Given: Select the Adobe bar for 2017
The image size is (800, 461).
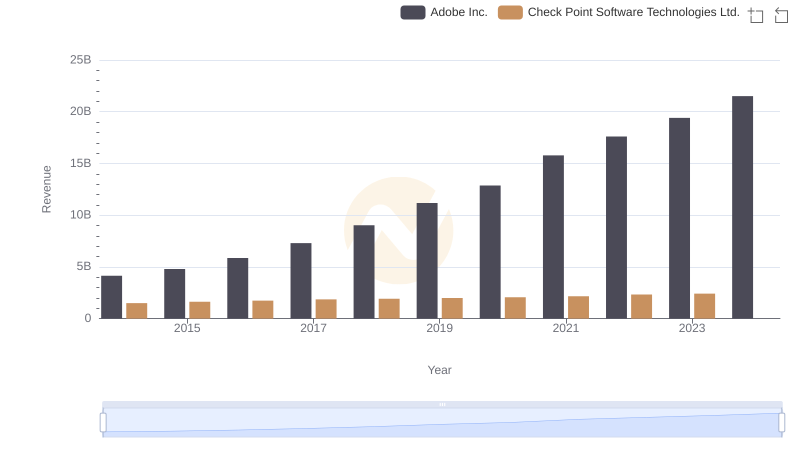Looking at the screenshot, I should click(x=301, y=280).
